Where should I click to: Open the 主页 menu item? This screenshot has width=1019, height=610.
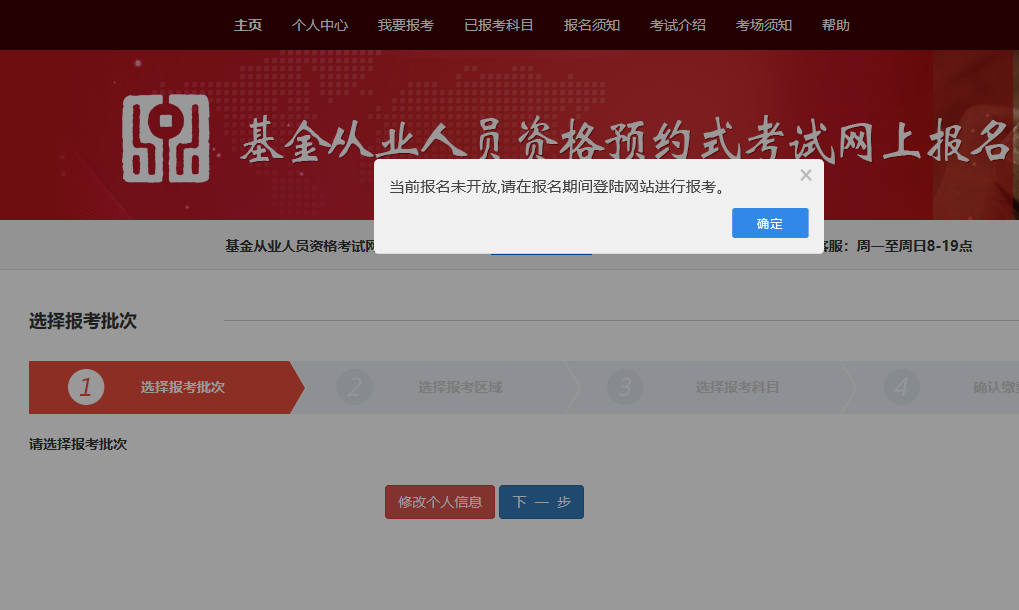pos(247,25)
